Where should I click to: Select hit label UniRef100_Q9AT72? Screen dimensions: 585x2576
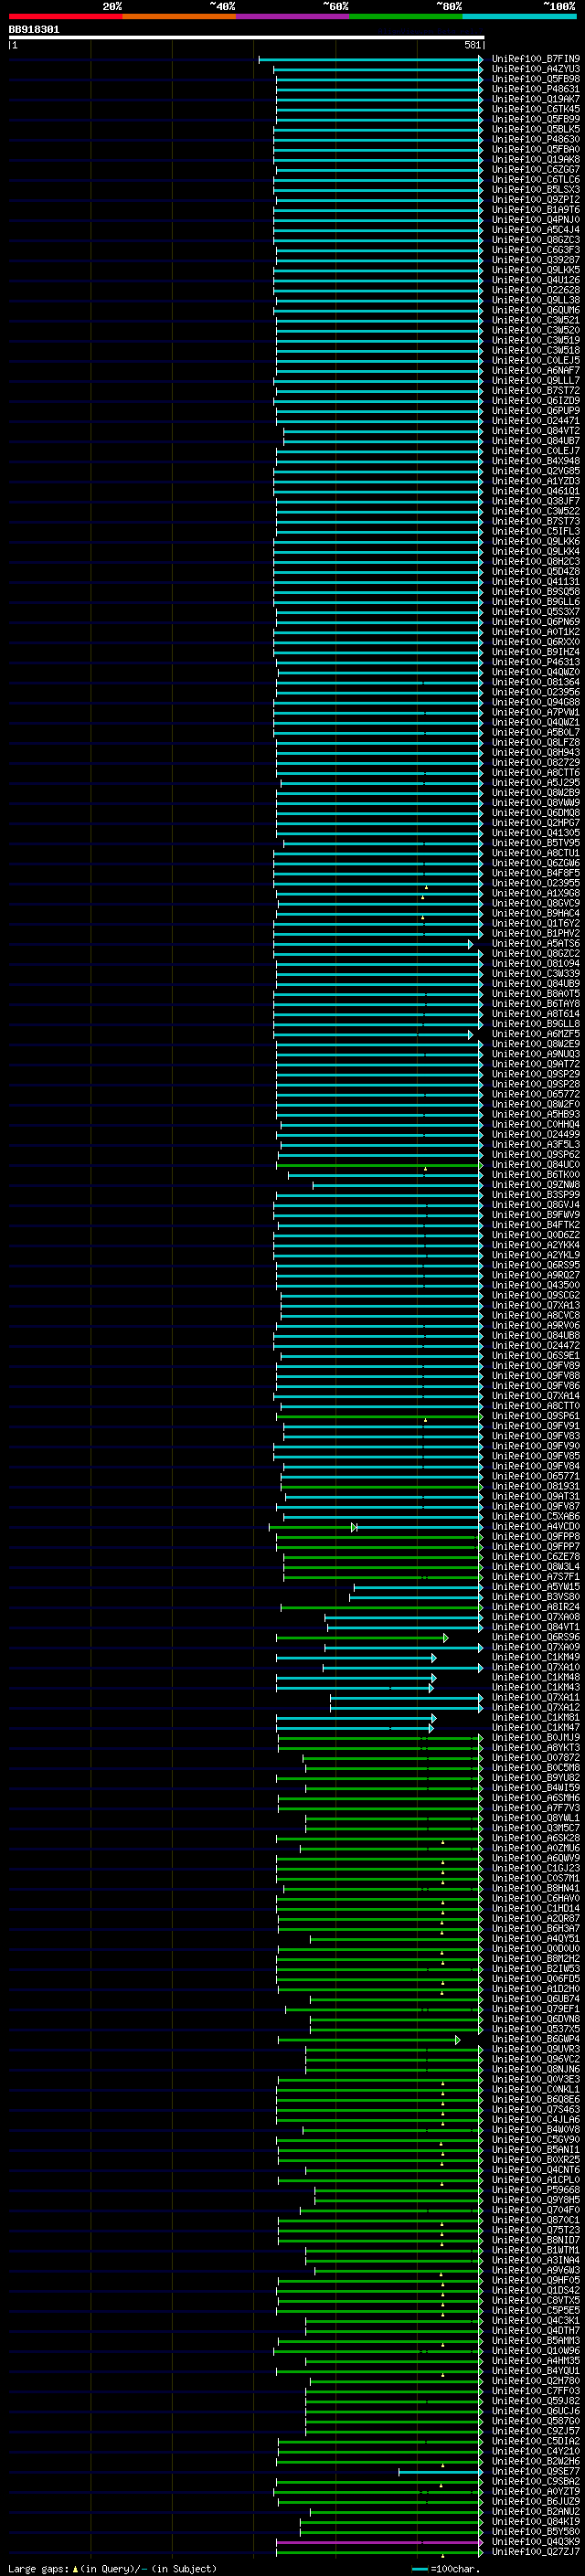point(536,1064)
